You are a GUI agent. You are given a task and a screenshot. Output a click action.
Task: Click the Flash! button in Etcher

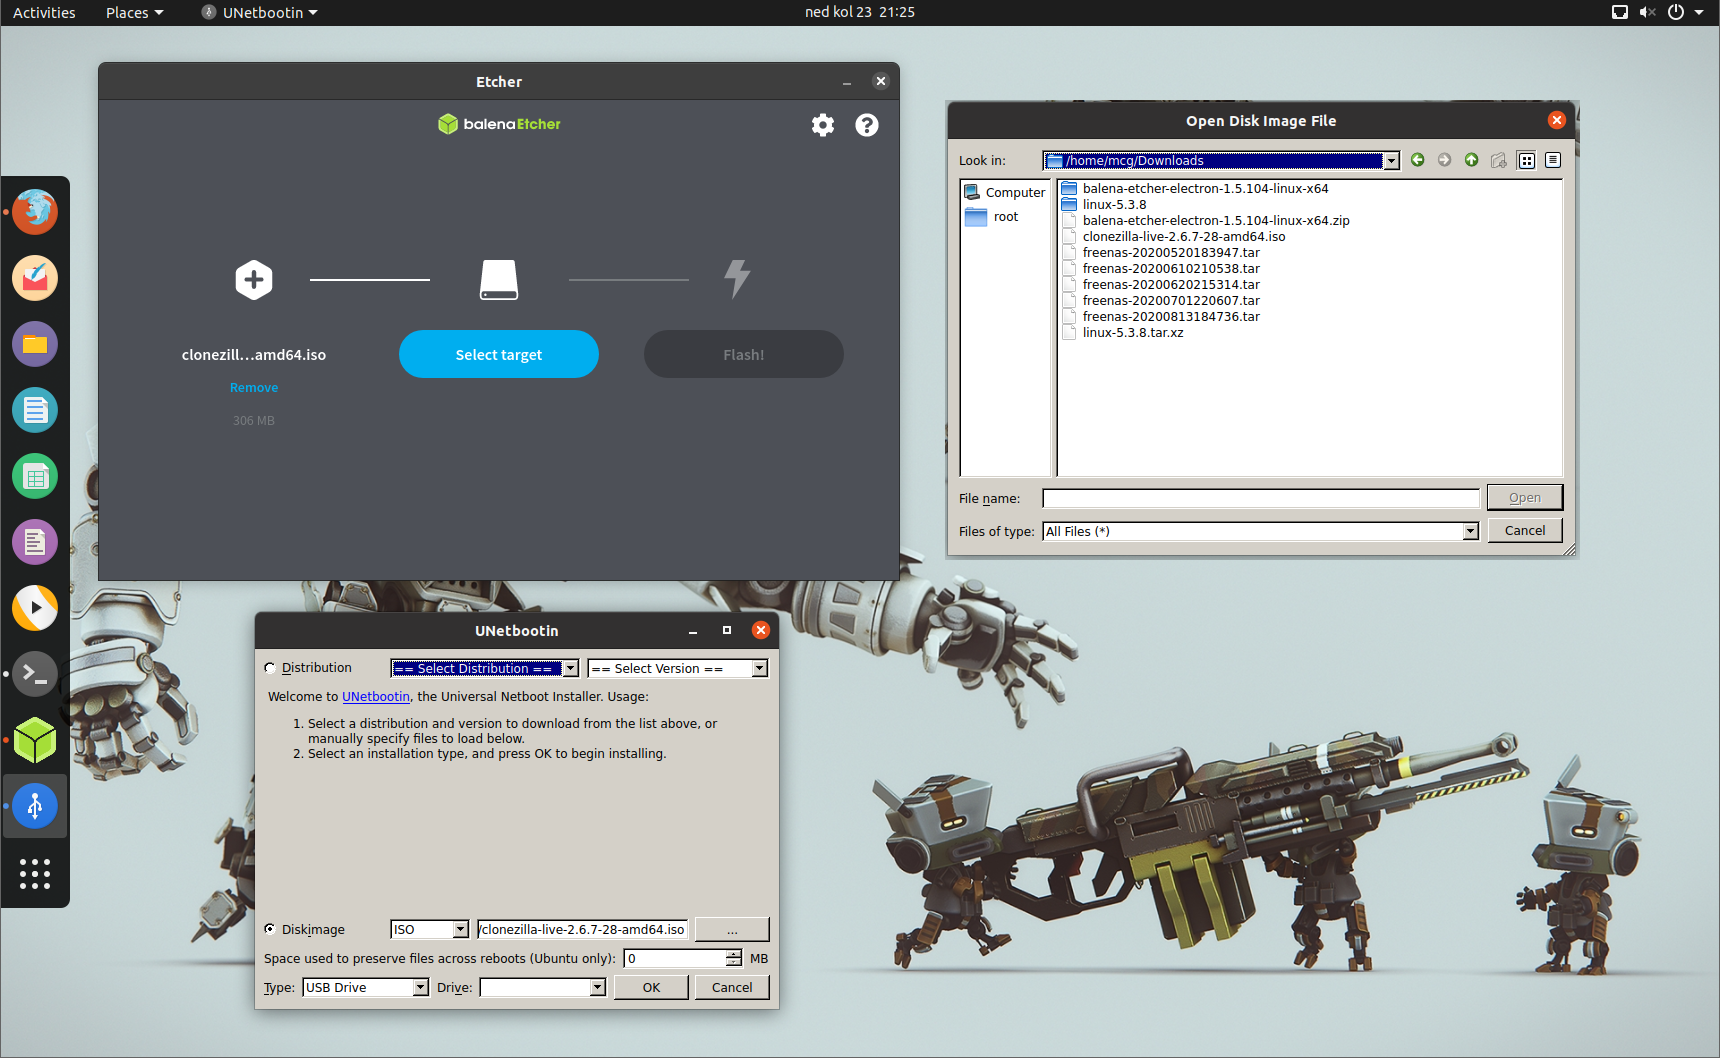[x=744, y=354]
